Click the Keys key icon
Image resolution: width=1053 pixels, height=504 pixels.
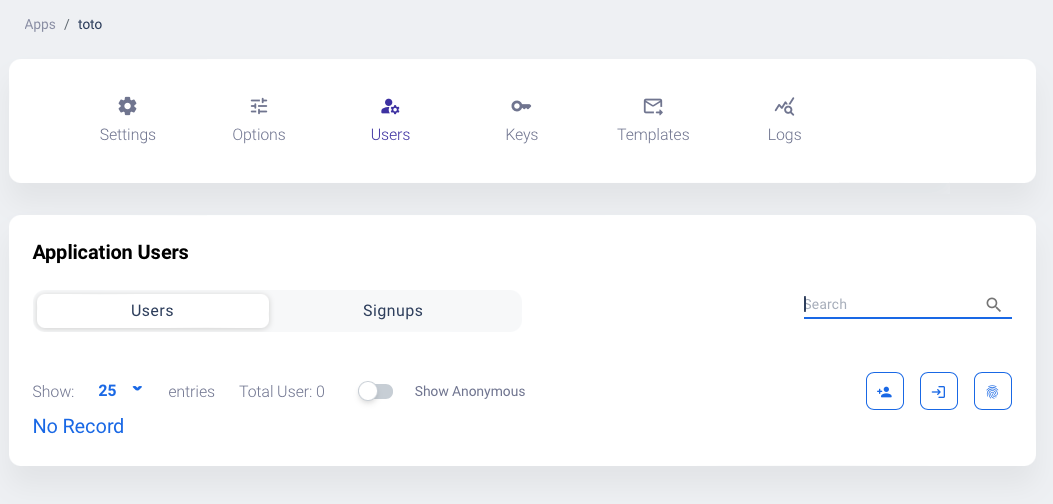[x=521, y=106]
